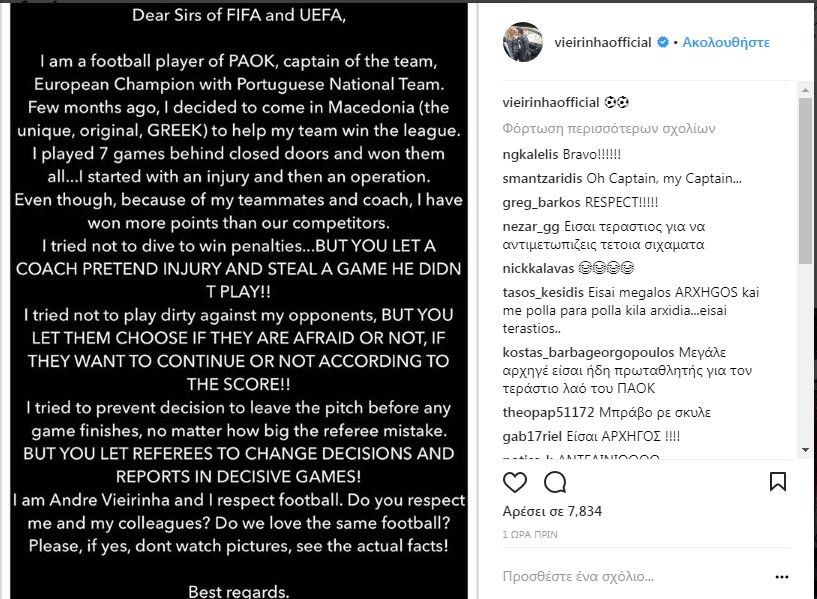Screen dimensions: 817x599
Task: Click the 1 ΩΡΑ ΠΡΙΝ timestamp
Action: click(x=531, y=535)
